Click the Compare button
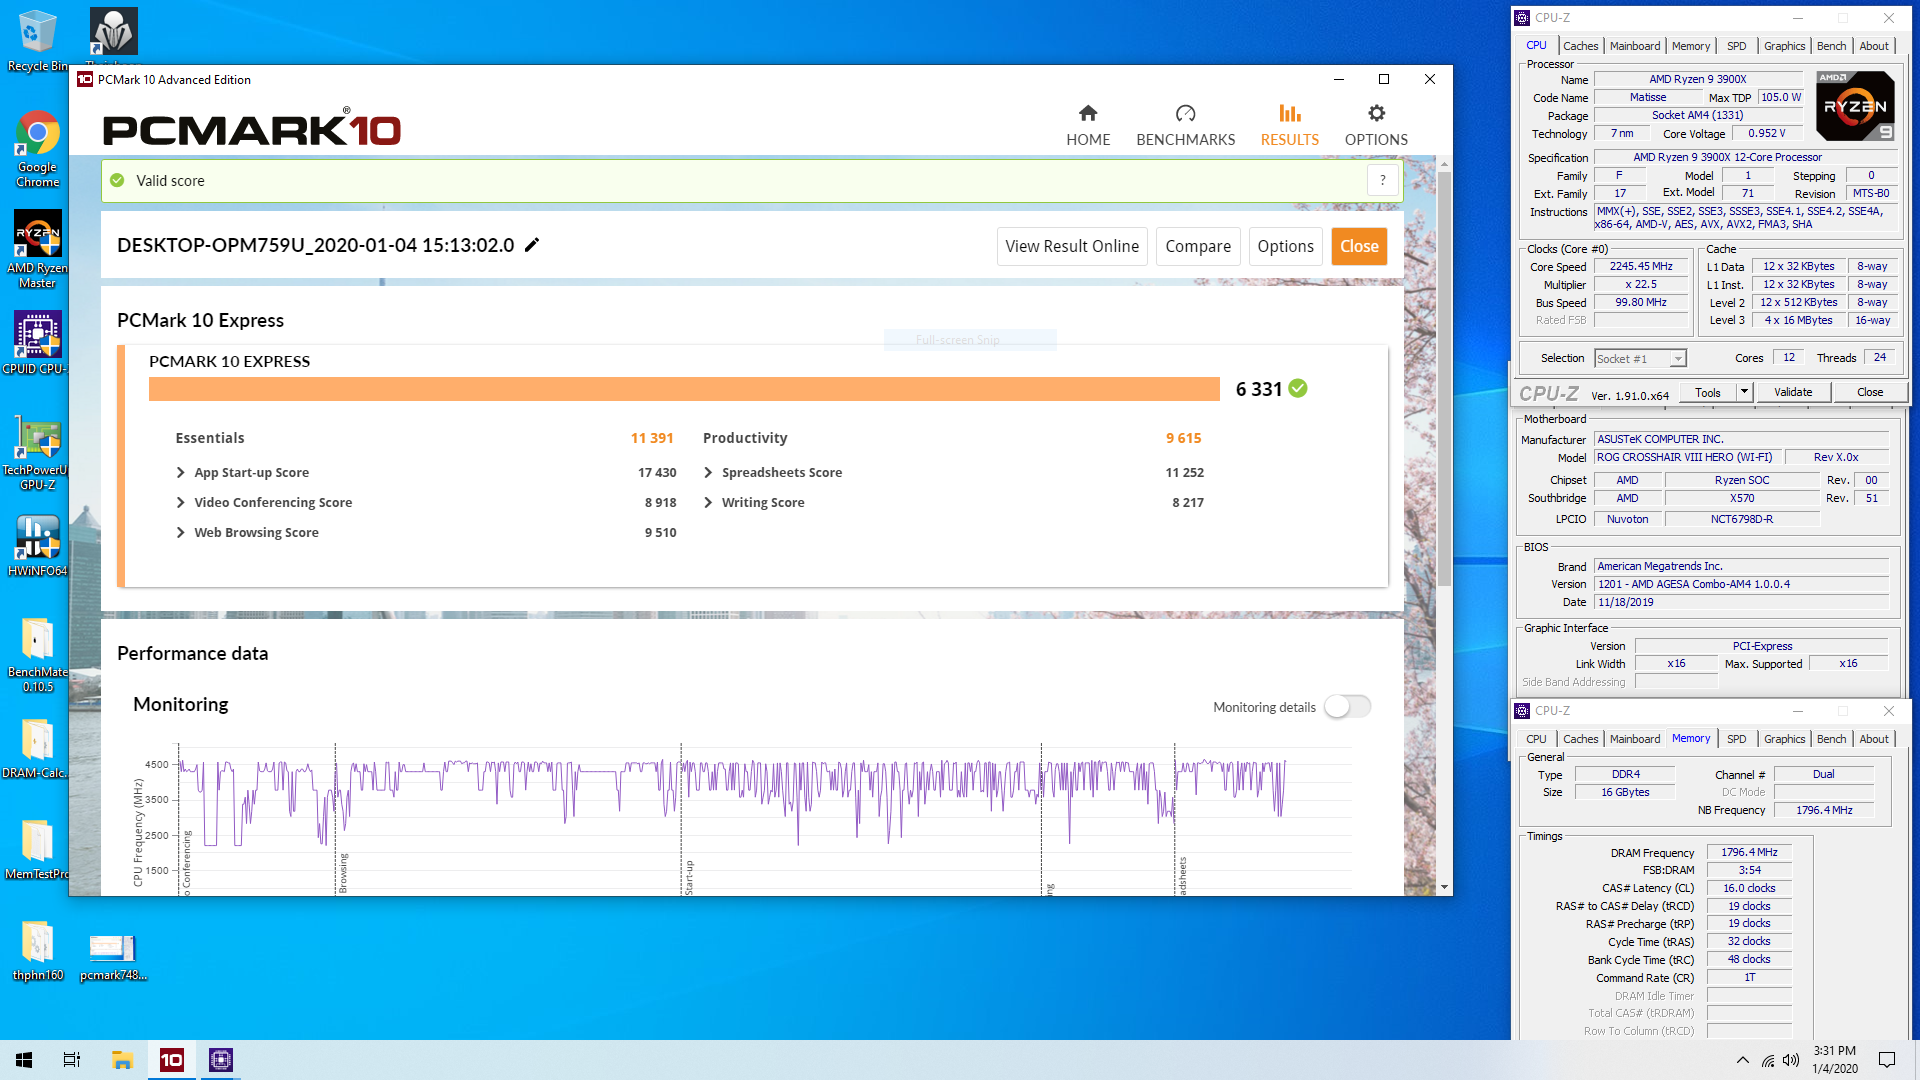The image size is (1920, 1080). click(1198, 247)
